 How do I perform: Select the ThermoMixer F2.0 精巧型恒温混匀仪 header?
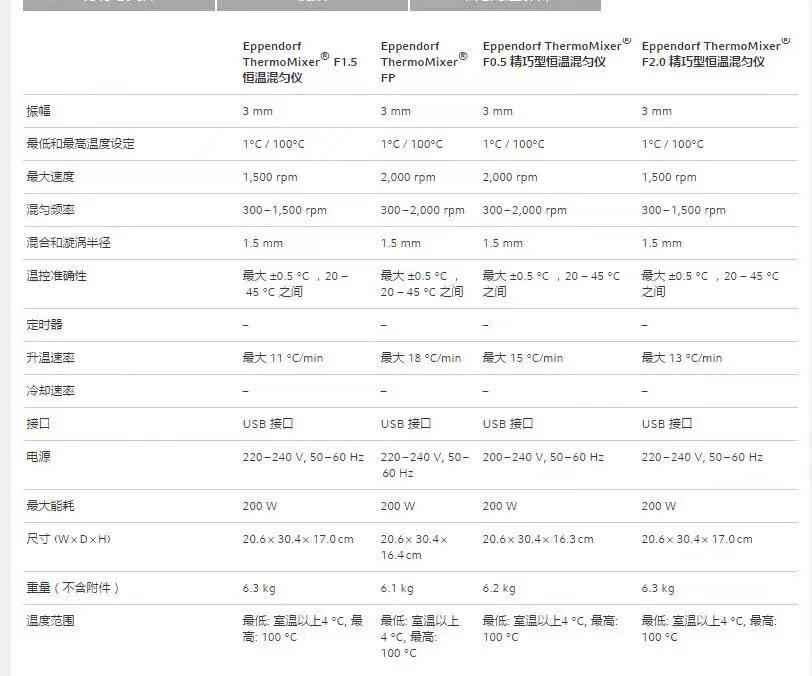click(x=716, y=53)
